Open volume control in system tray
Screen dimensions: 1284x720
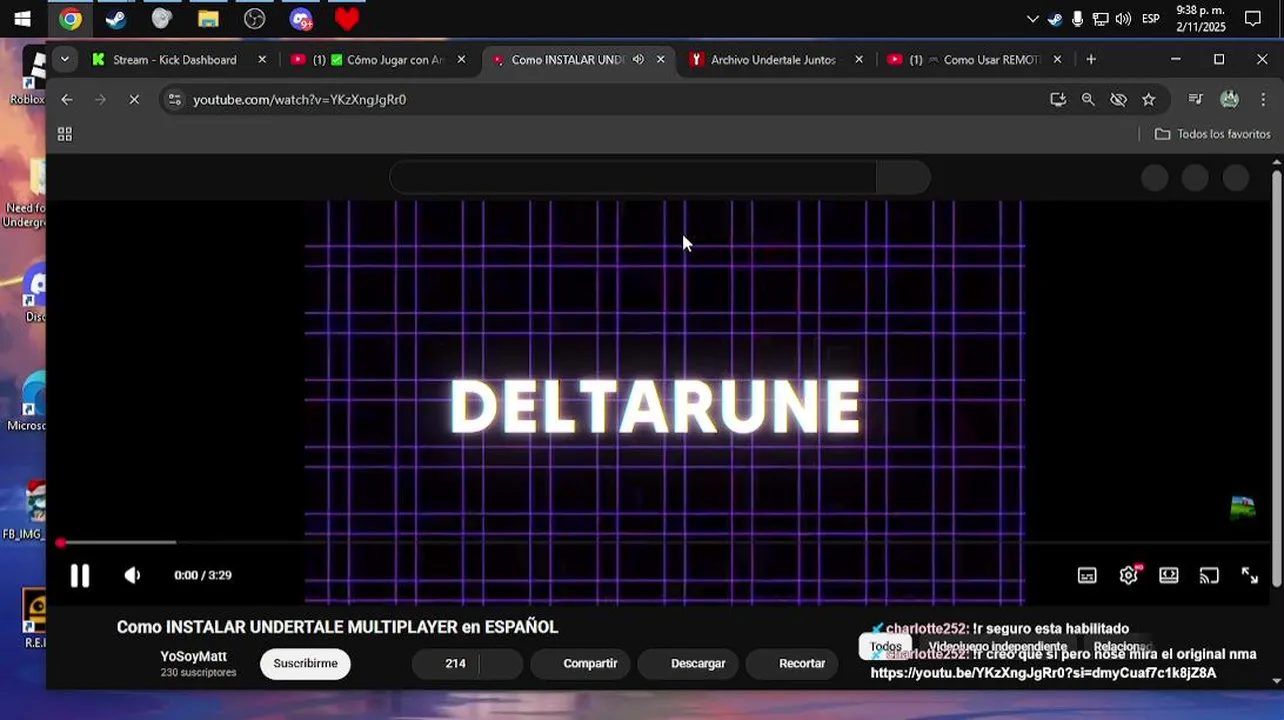1123,18
